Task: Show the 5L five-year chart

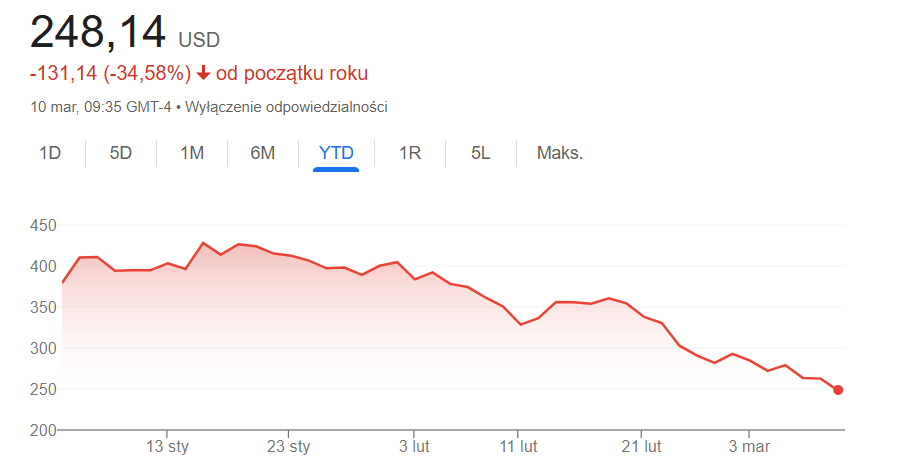Action: [x=481, y=153]
